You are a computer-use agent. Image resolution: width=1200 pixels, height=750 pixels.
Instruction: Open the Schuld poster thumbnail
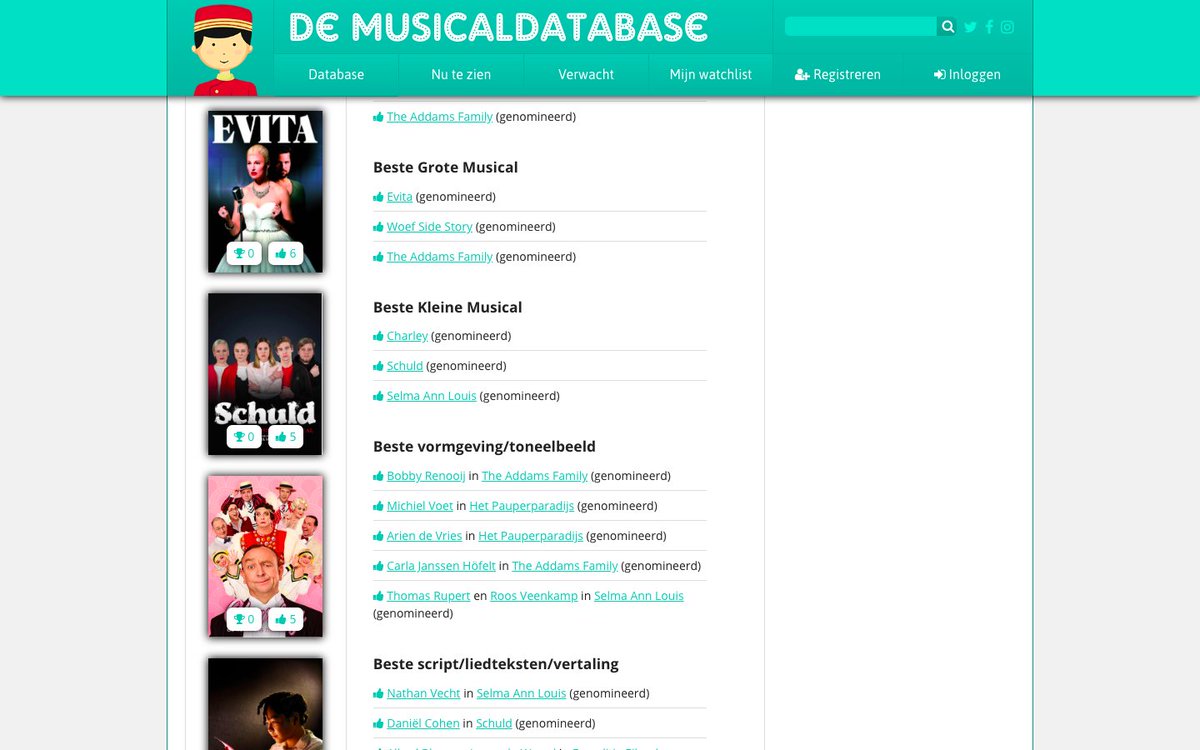coord(265,374)
